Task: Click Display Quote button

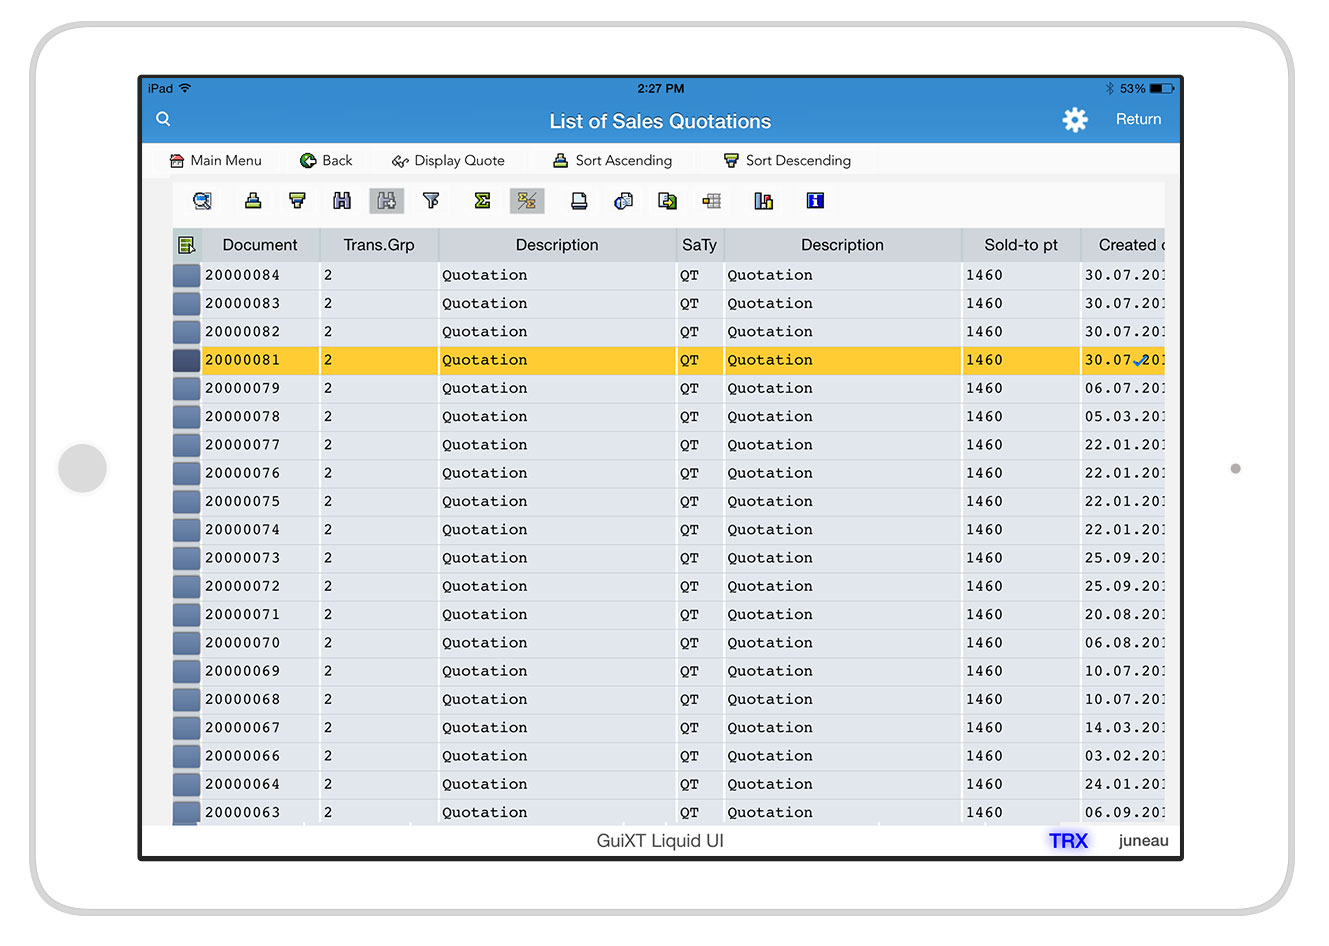Action: [x=449, y=160]
